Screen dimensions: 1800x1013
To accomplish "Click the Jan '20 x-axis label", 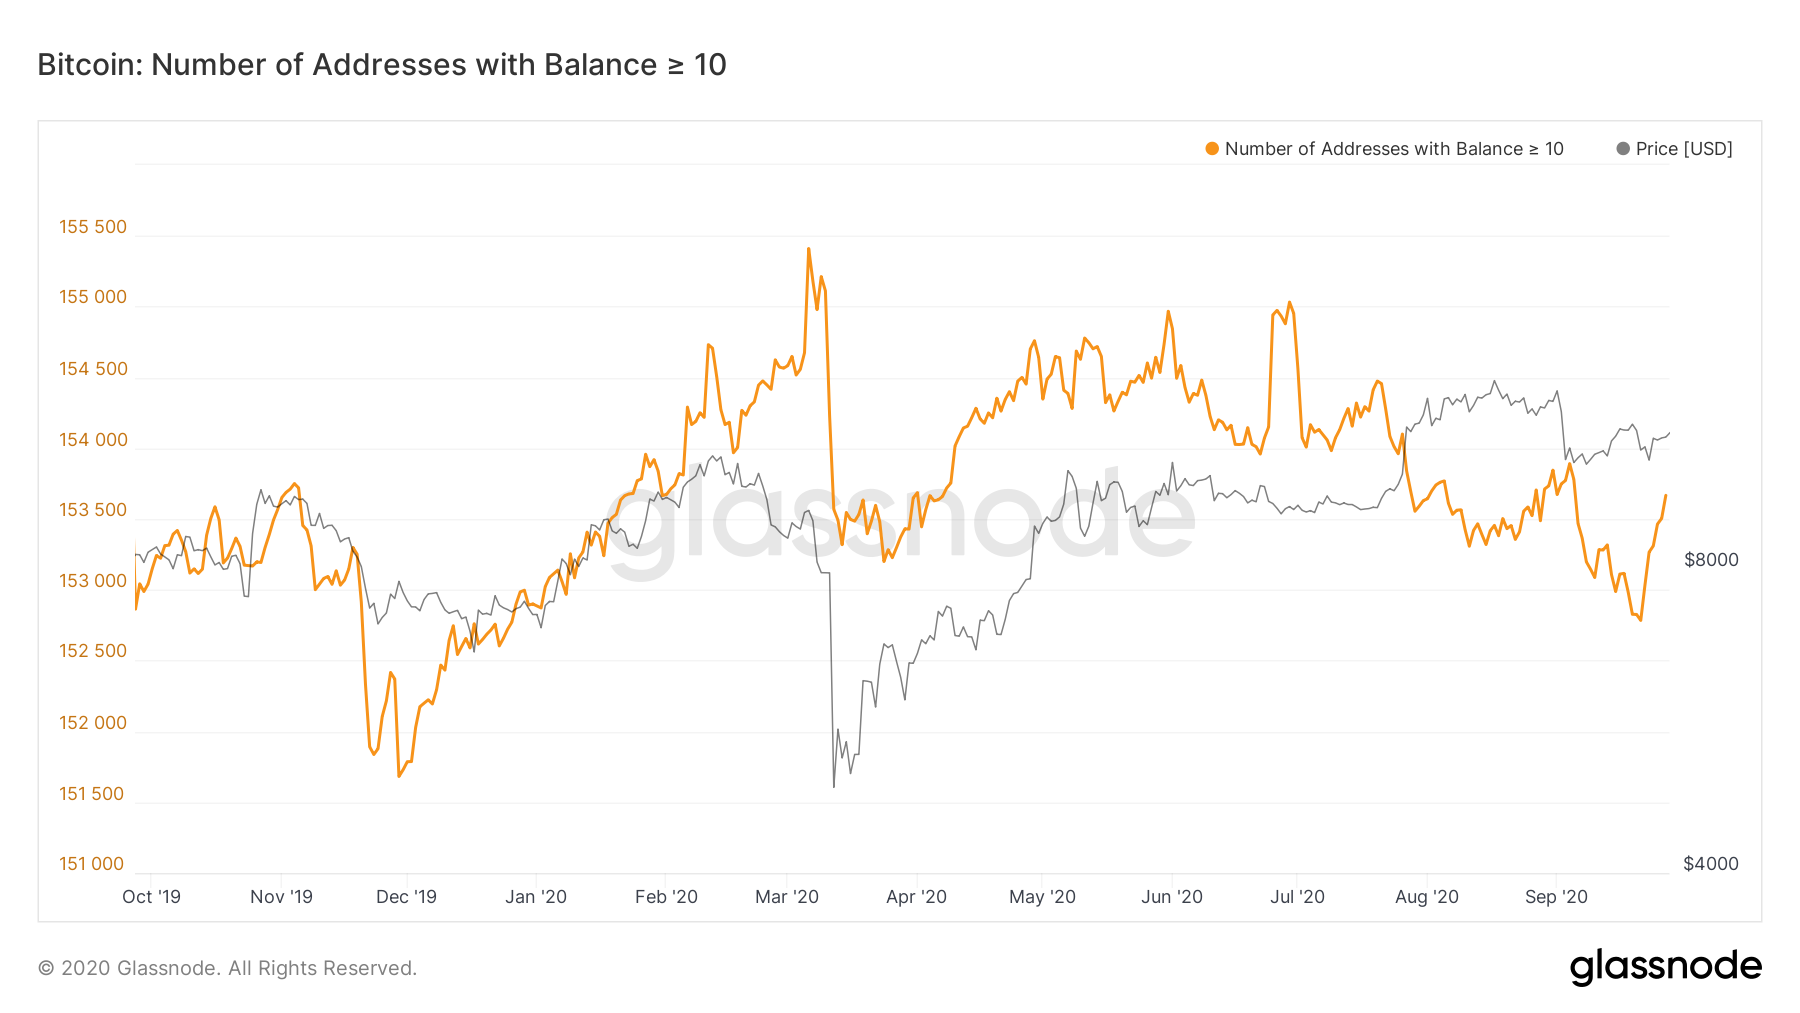I will click(535, 897).
